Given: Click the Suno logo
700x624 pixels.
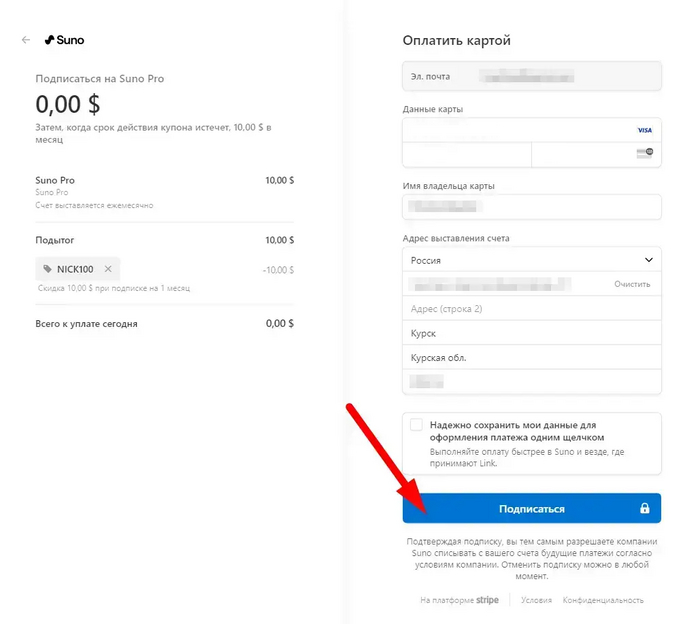Looking at the screenshot, I should point(64,41).
